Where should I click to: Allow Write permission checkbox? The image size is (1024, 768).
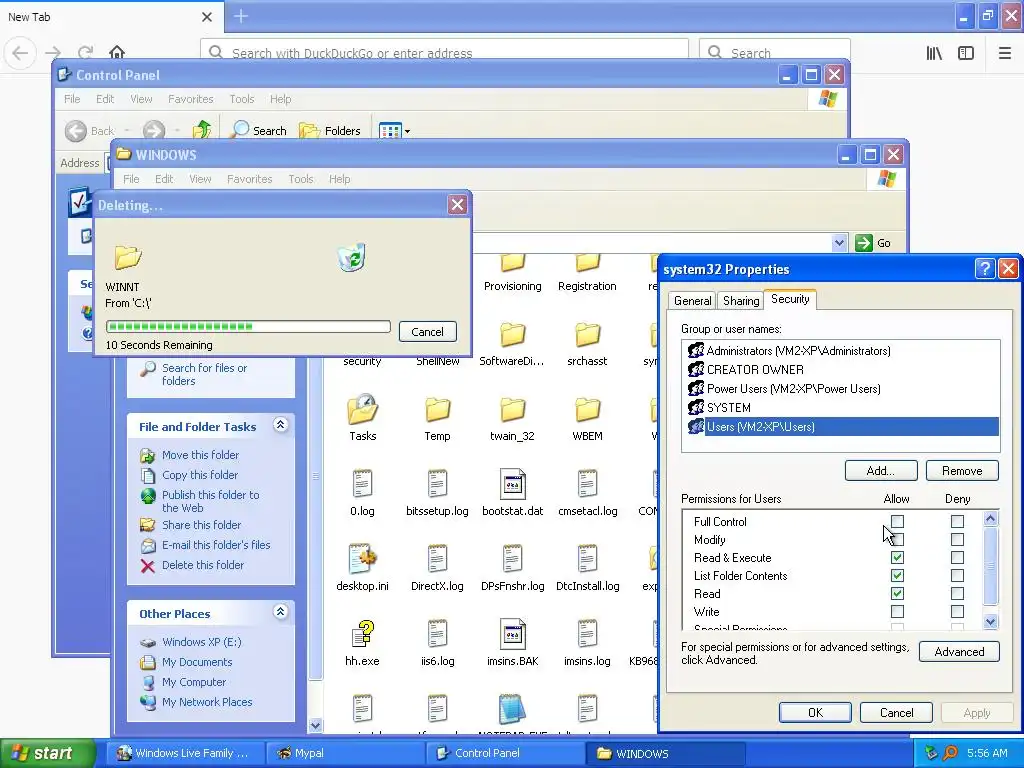point(897,611)
